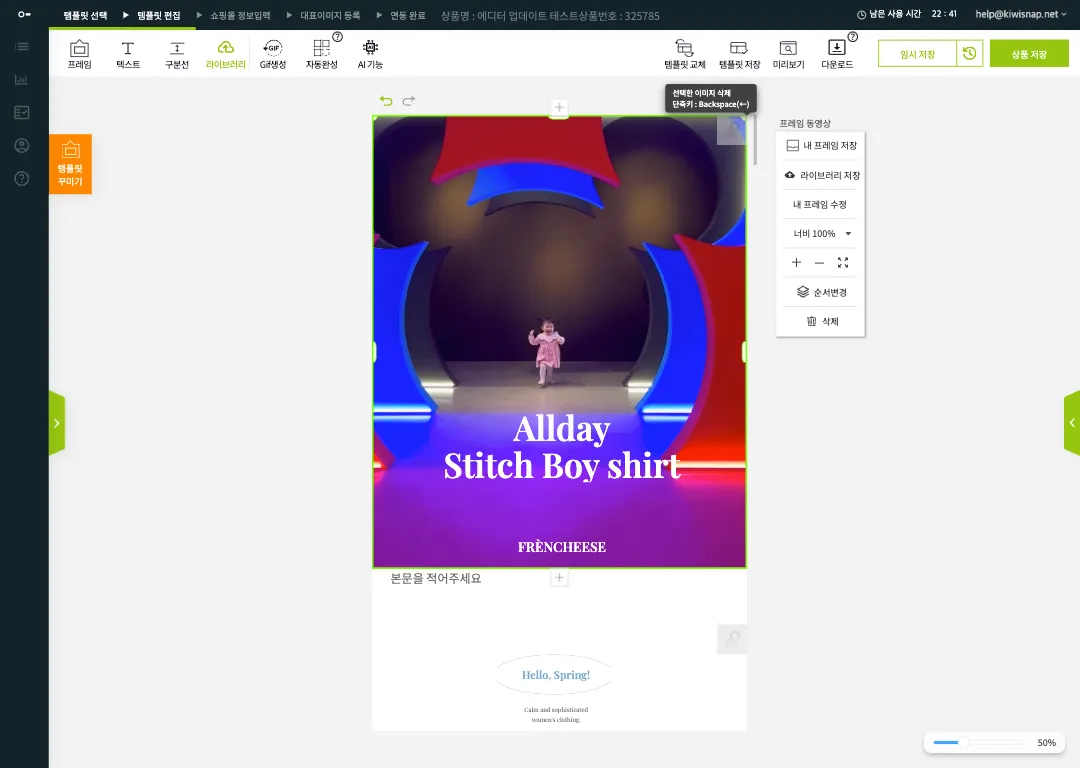Screen dimensions: 1080x768
Task: Undo the last edit
Action: 386,101
